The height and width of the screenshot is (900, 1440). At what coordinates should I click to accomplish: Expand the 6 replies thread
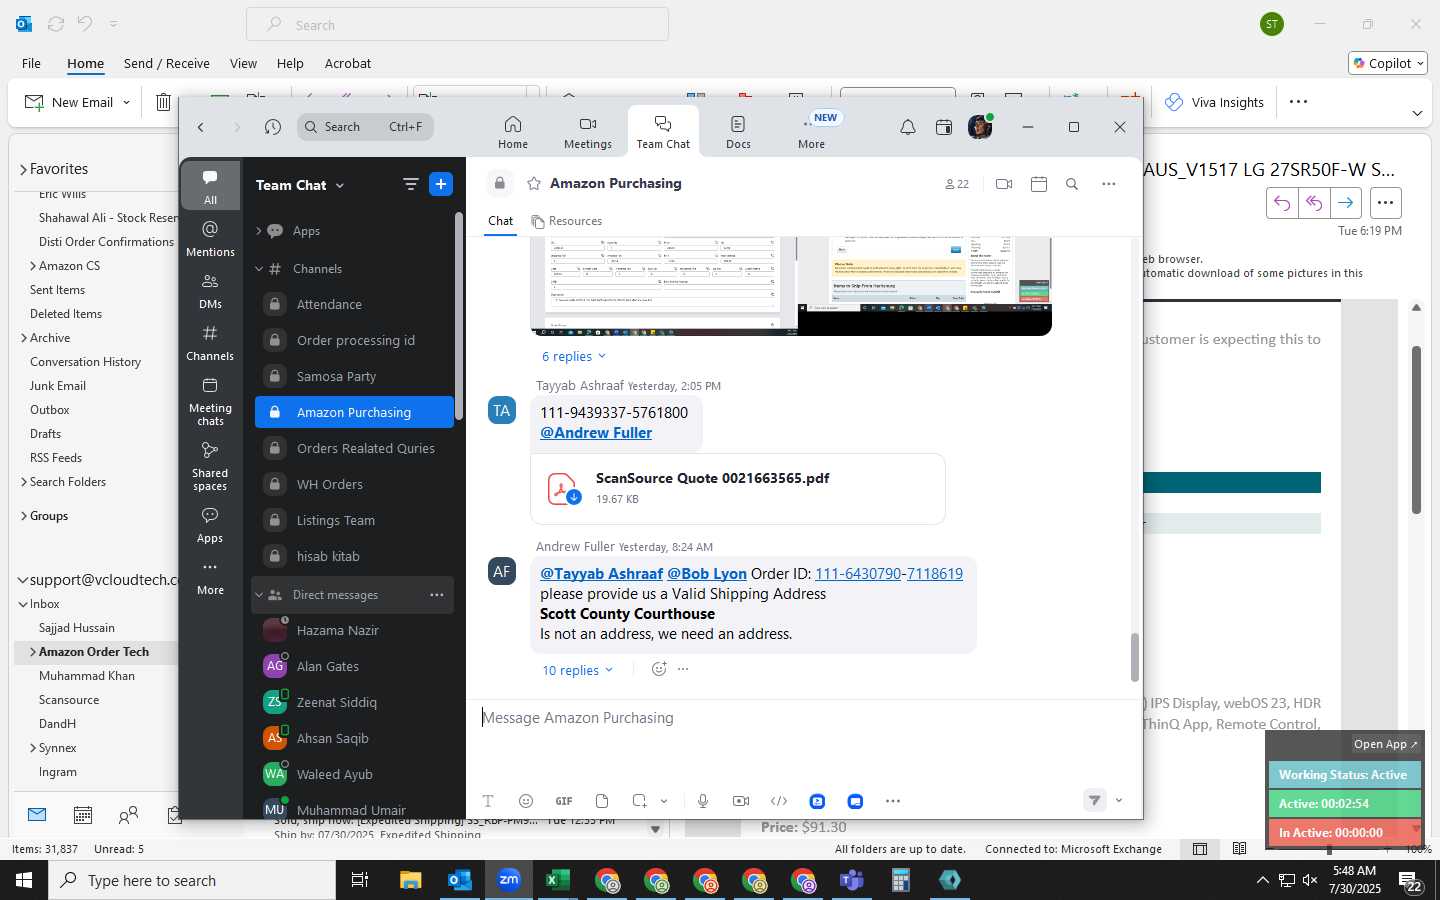pos(574,357)
